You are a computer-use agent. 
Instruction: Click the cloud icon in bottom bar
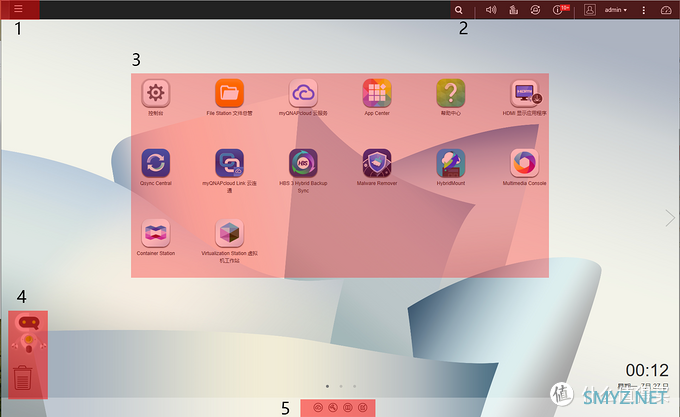click(x=318, y=407)
